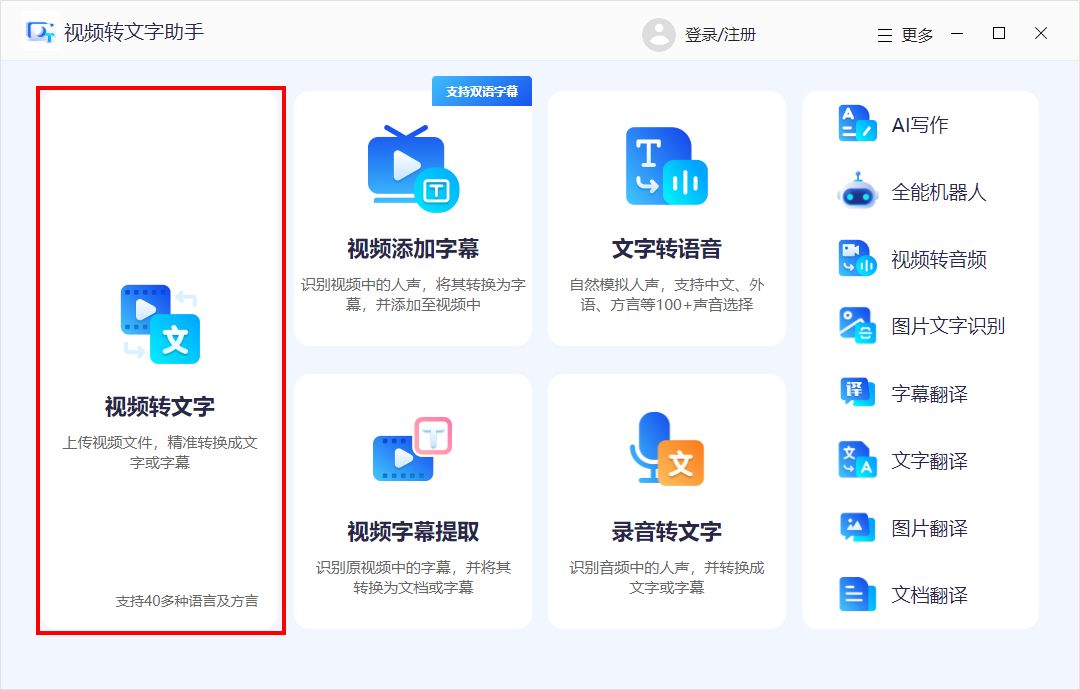Click the app logo in the title bar

[x=40, y=32]
